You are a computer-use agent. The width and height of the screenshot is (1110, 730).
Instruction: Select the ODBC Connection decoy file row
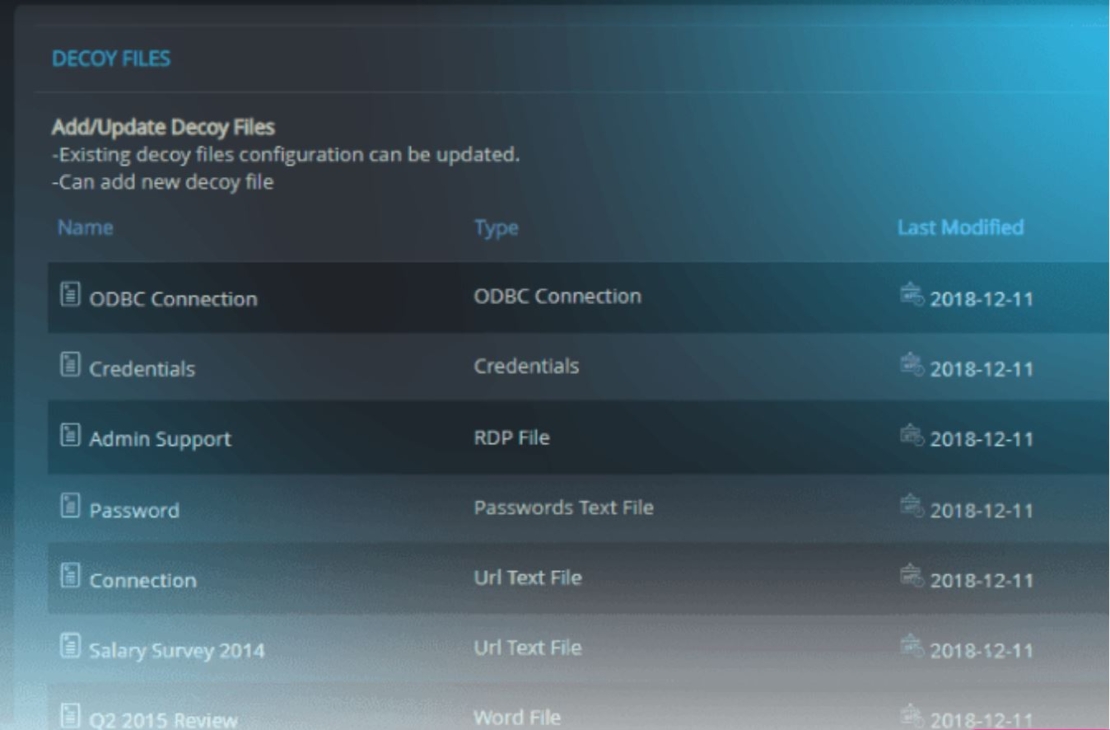pyautogui.click(x=450, y=296)
